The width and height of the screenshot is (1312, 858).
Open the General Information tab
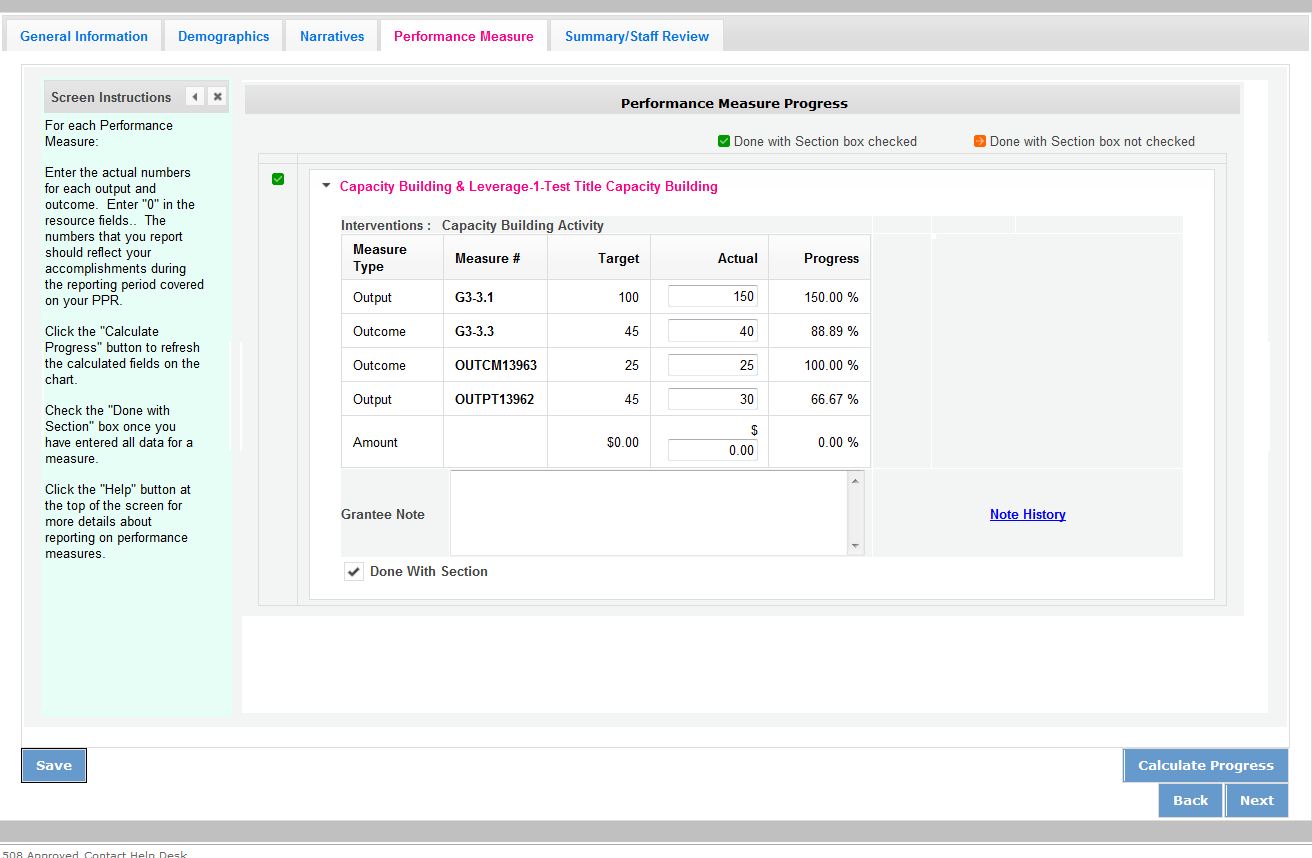[x=84, y=36]
